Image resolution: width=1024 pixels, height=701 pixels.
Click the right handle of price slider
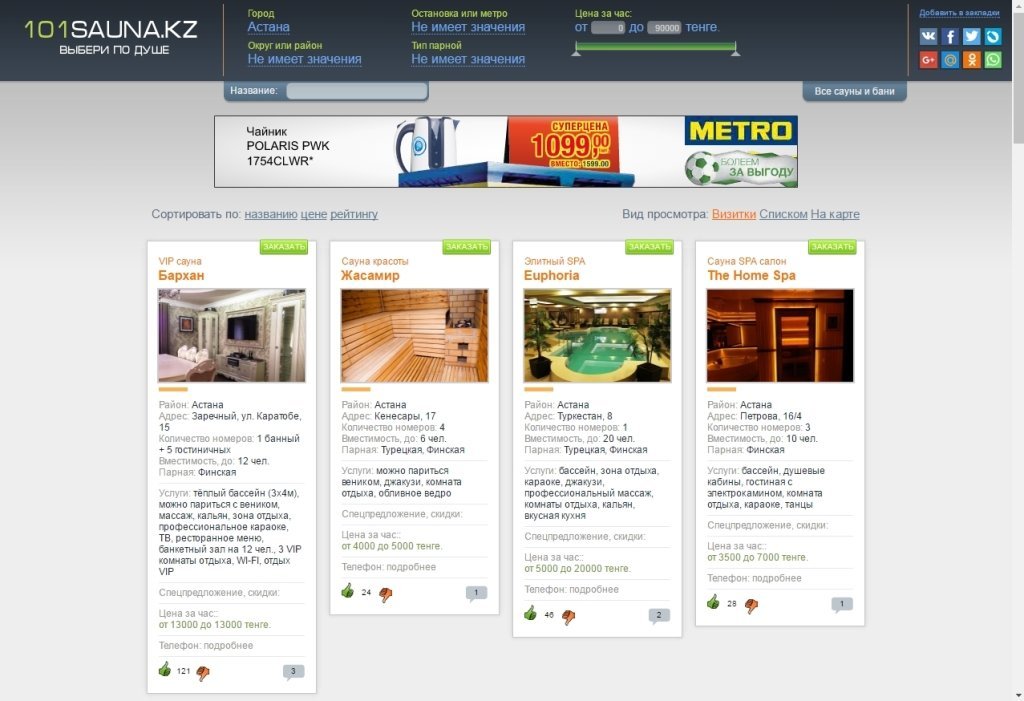[736, 52]
